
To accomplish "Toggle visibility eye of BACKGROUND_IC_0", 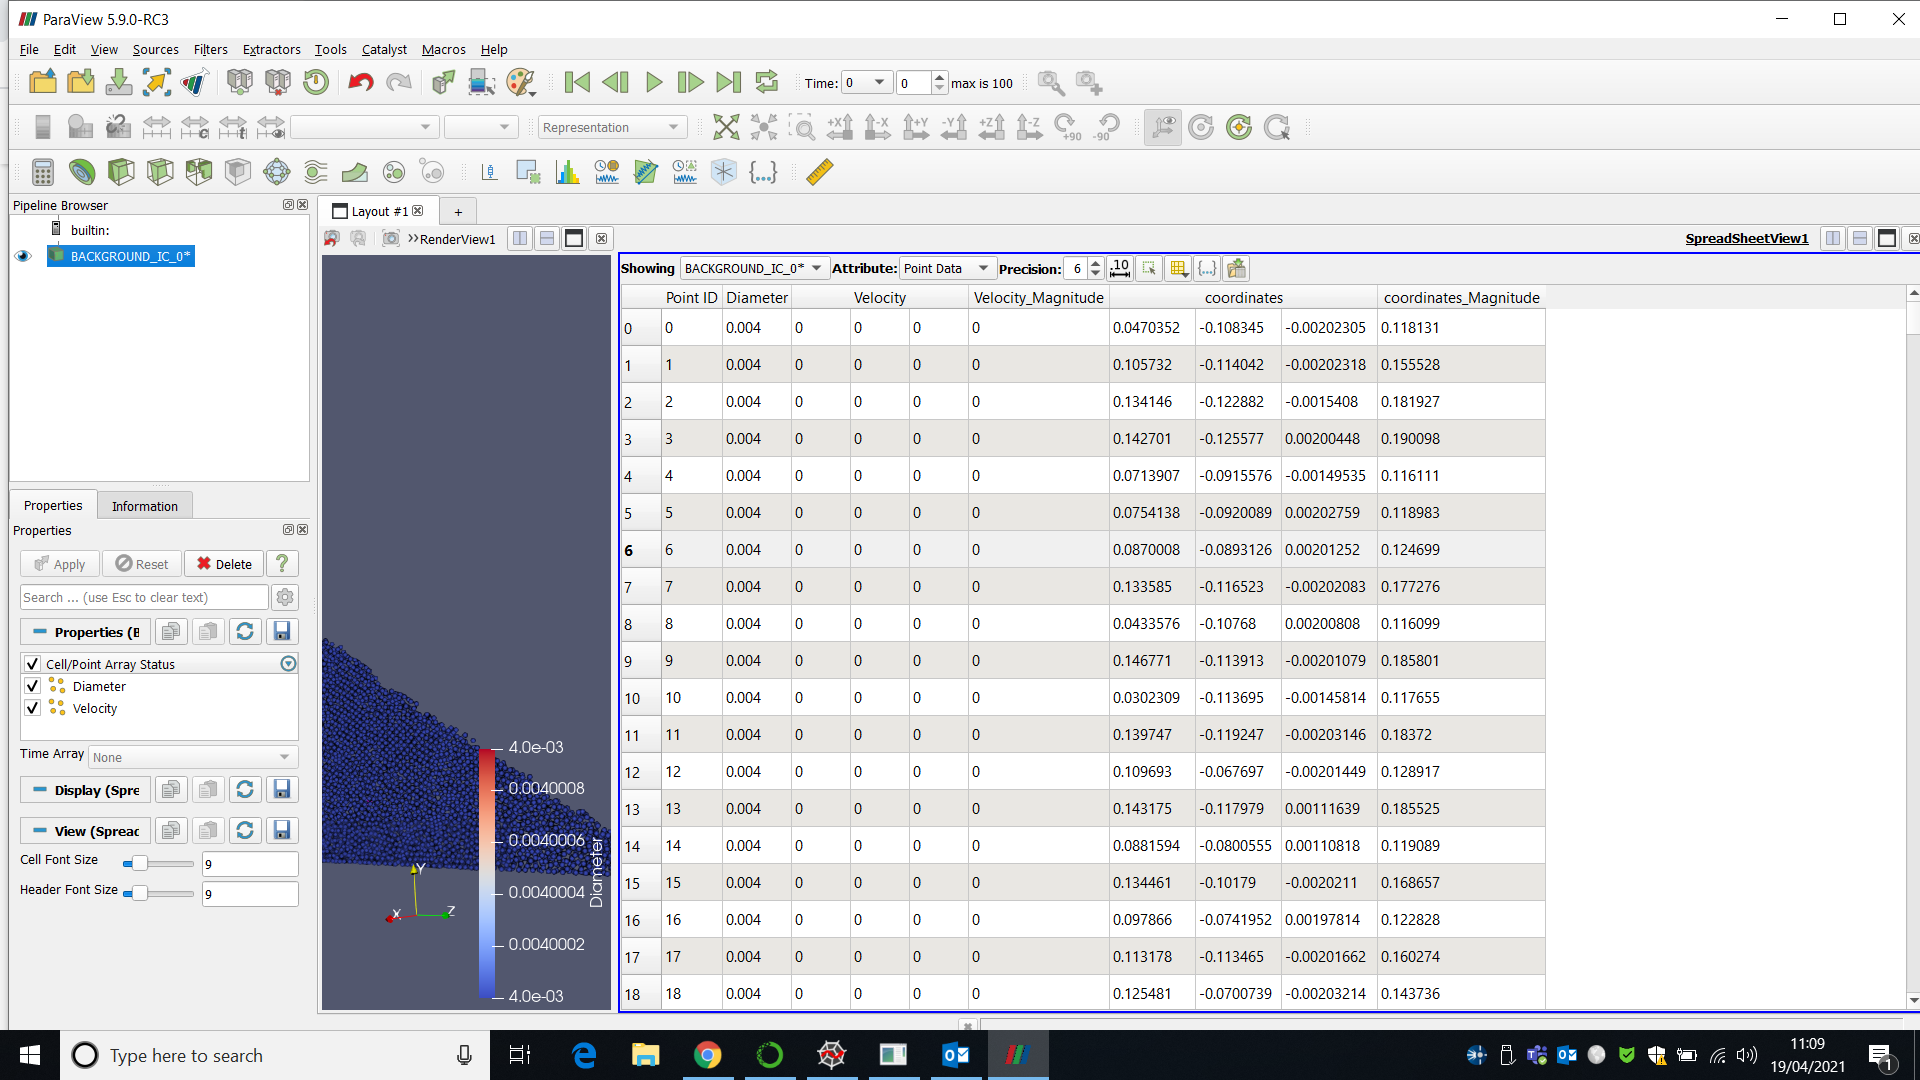I will [23, 256].
